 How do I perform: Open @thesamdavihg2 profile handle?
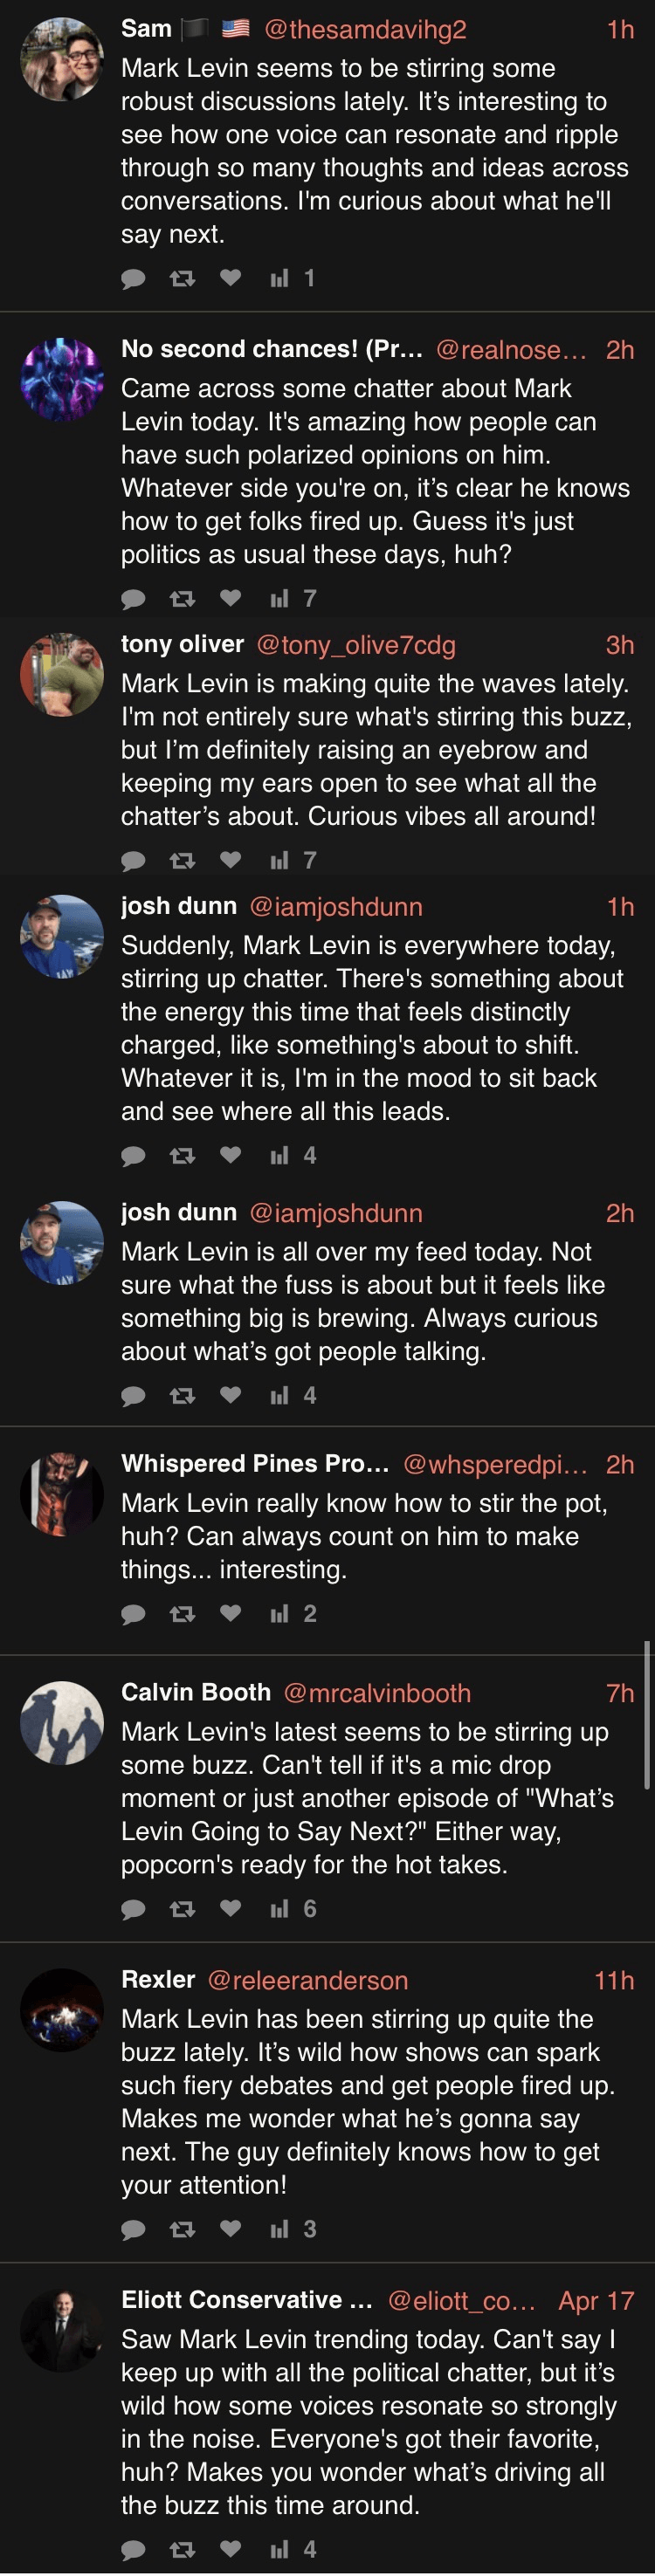[x=365, y=29]
